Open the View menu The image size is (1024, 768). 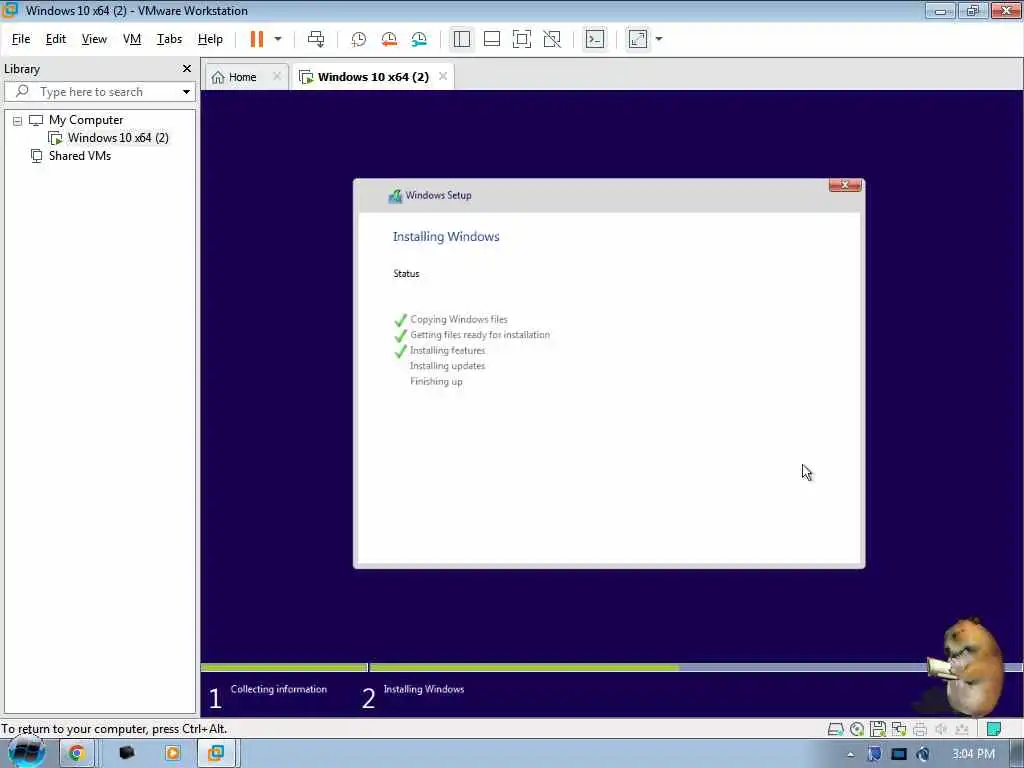click(94, 39)
